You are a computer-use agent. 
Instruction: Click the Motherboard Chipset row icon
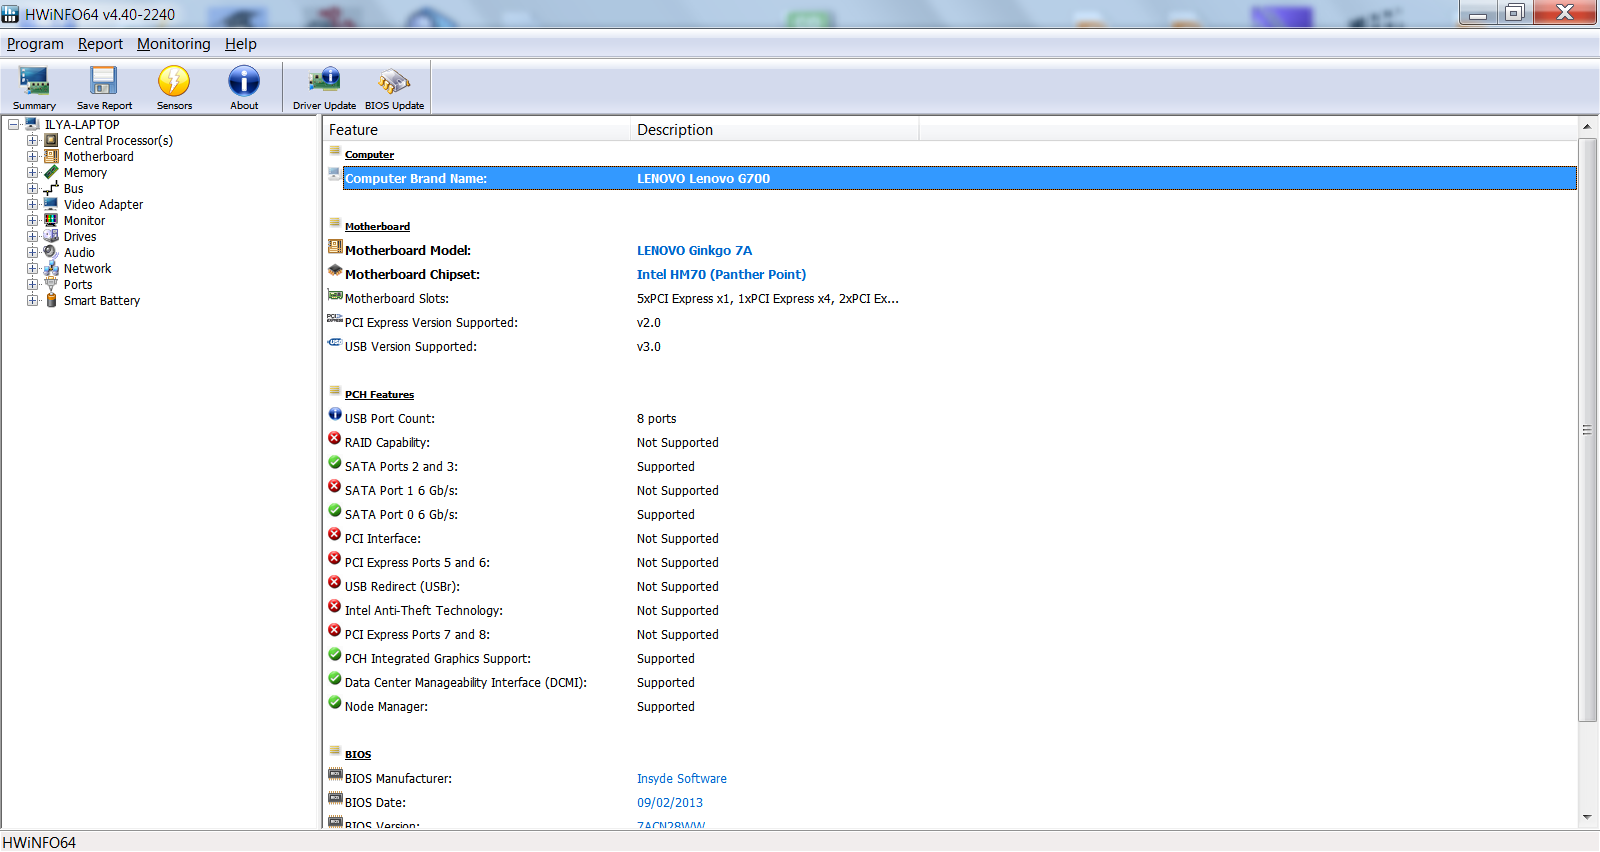tap(335, 272)
